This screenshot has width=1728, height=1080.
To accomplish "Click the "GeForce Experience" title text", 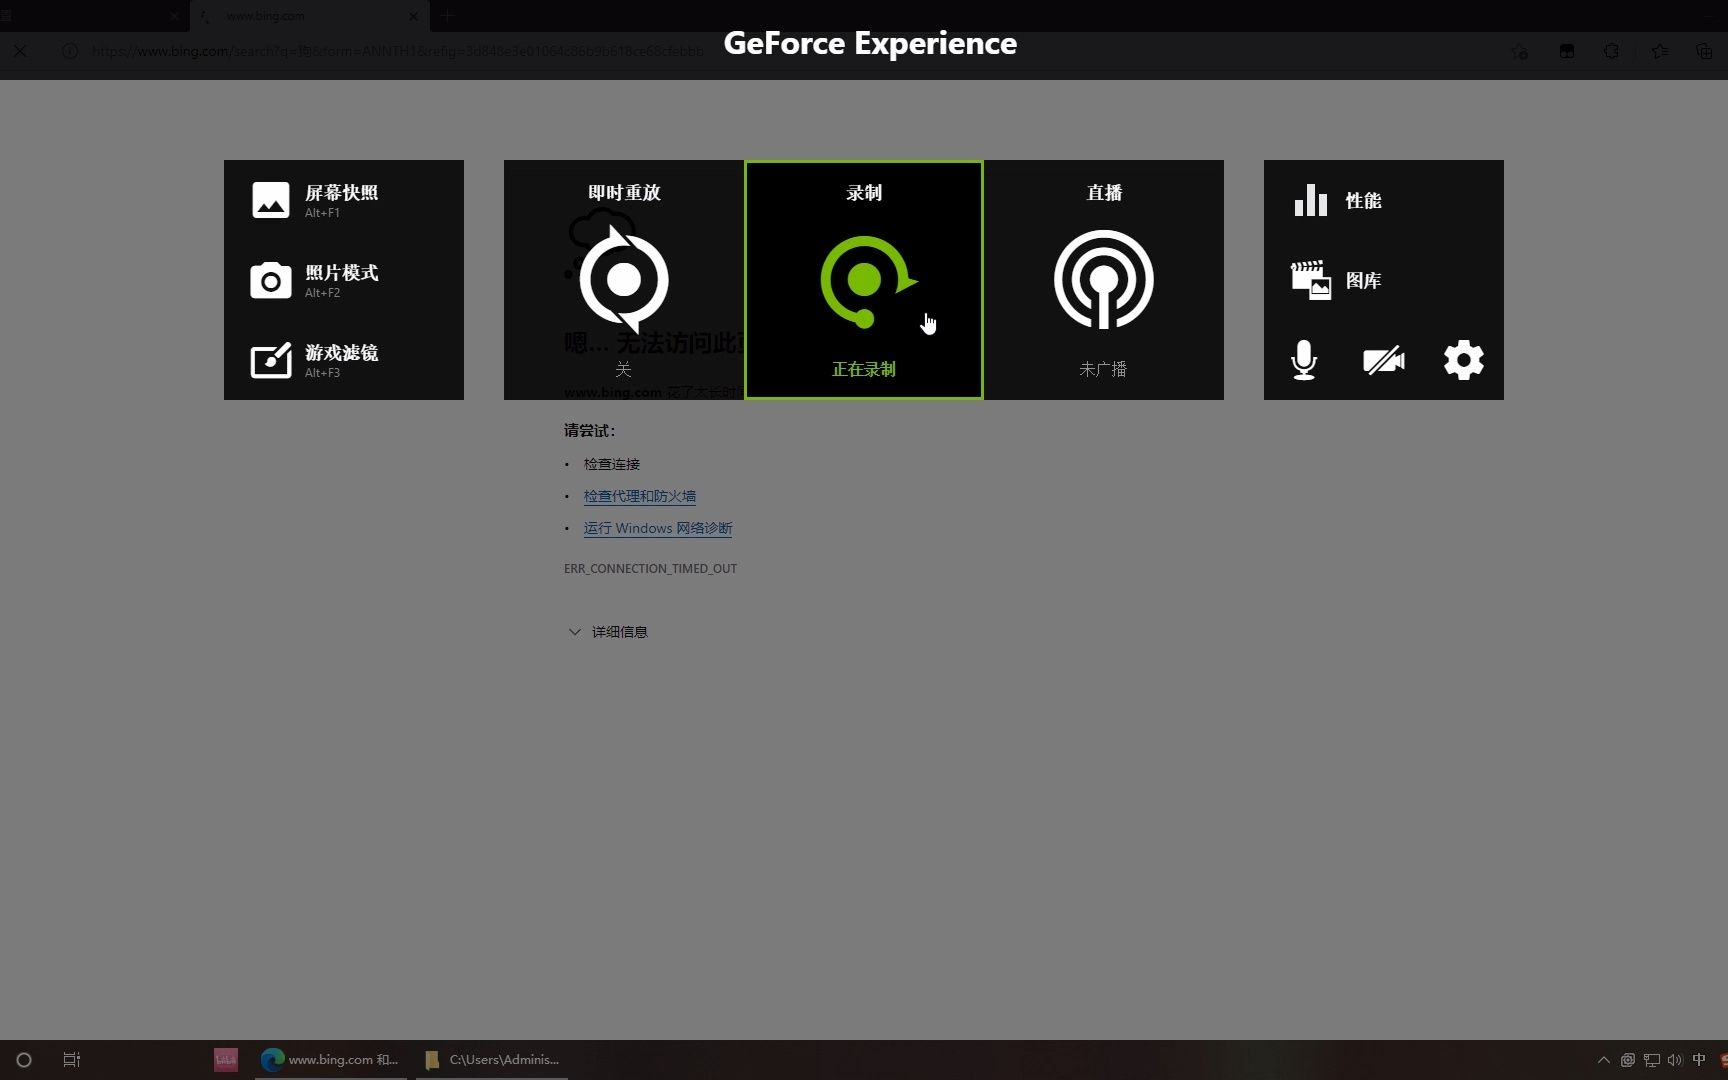I will click(870, 43).
